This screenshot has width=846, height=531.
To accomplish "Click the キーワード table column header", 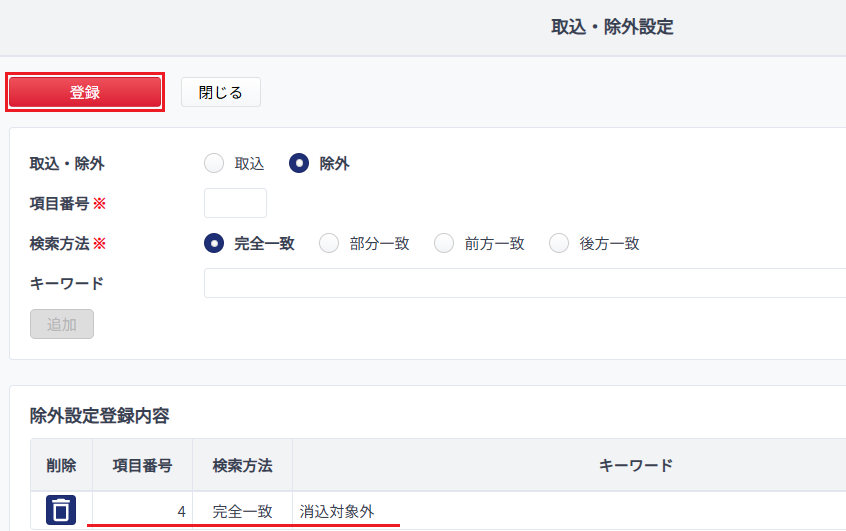I will click(x=635, y=465).
